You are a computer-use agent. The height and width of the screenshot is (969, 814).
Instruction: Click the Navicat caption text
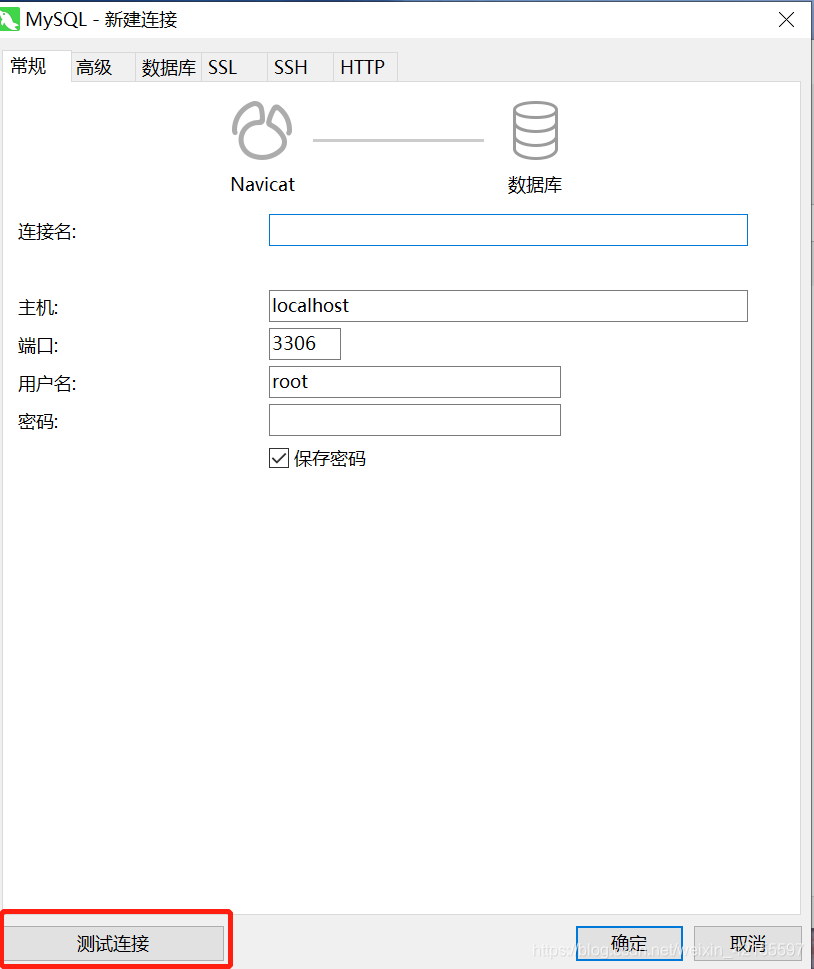click(x=262, y=184)
